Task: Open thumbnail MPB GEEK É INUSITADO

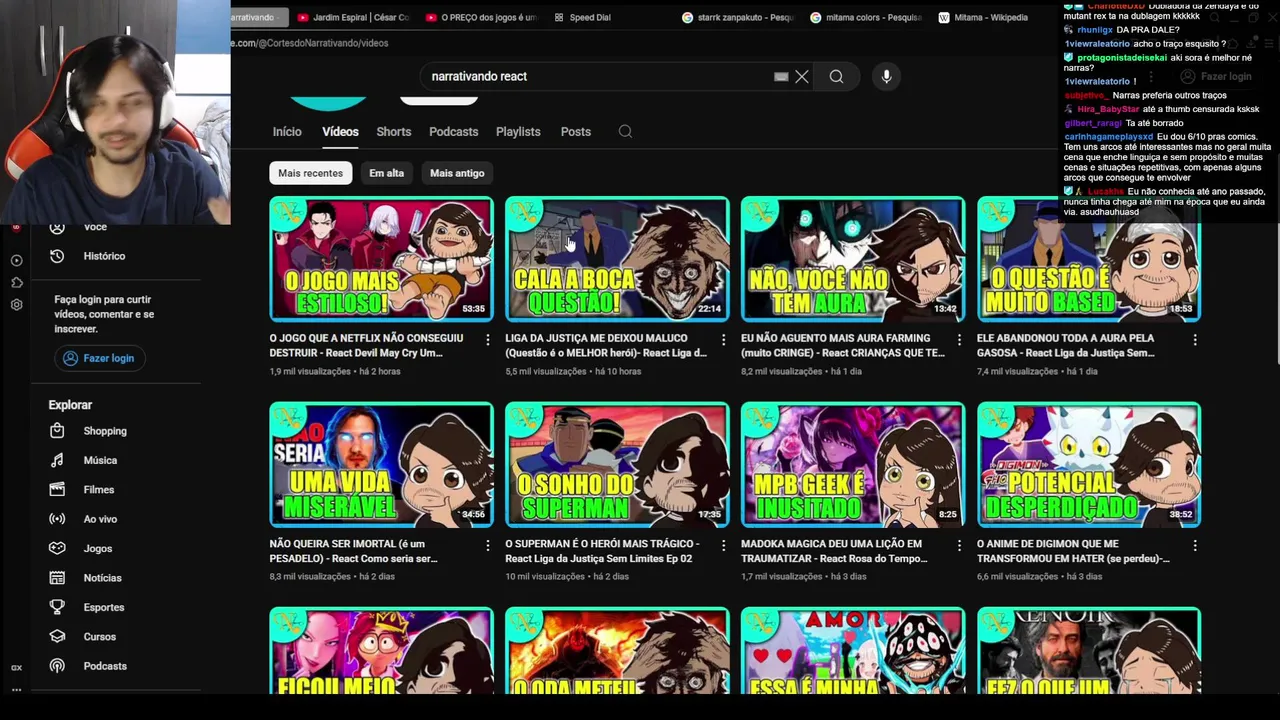Action: pyautogui.click(x=853, y=465)
